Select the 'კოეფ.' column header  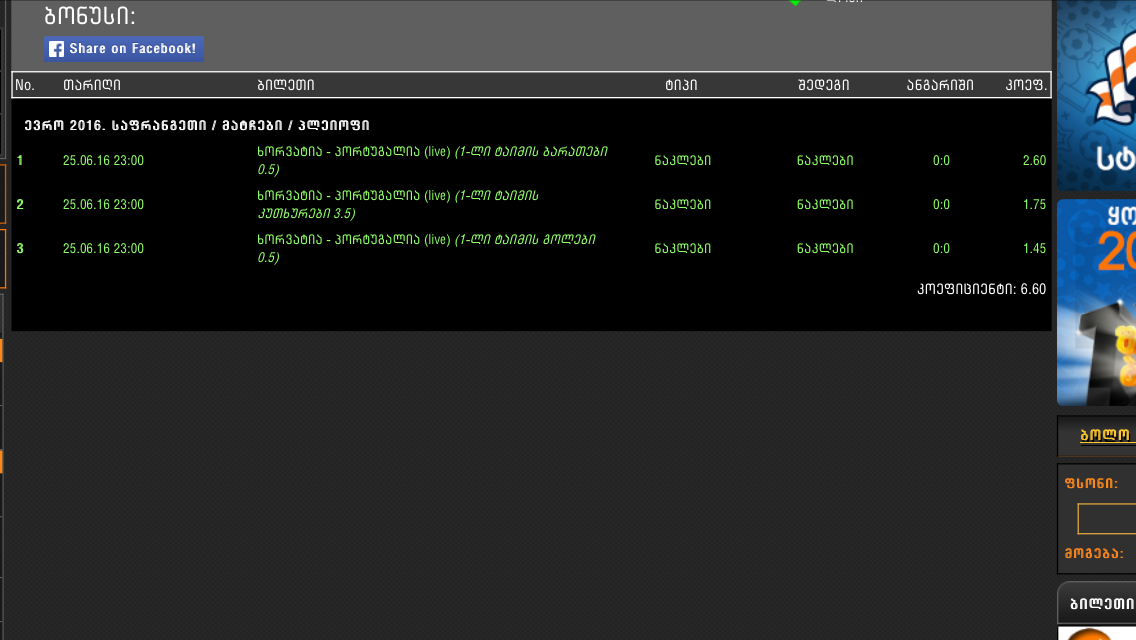point(1026,85)
